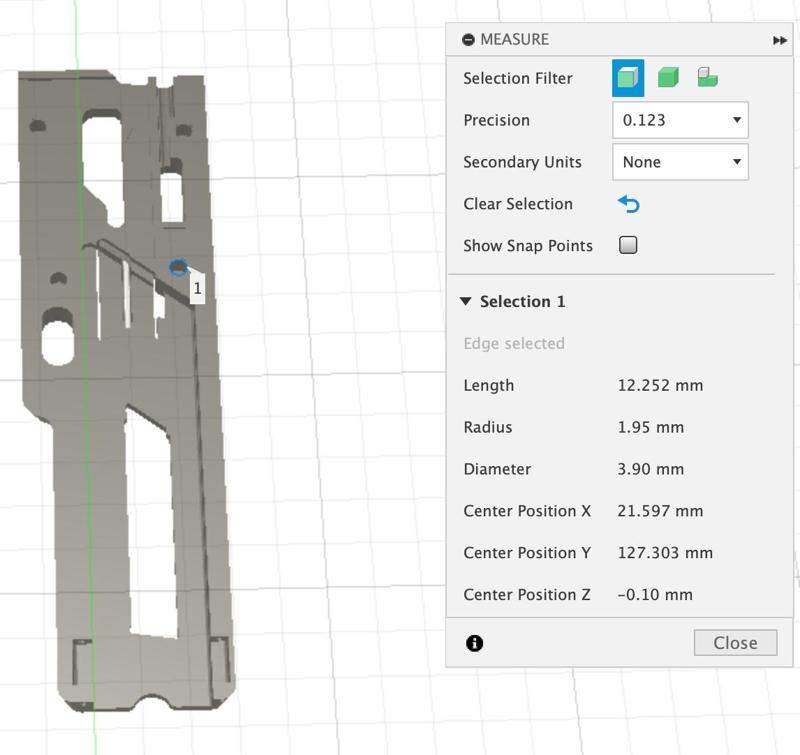Choose the Face/Edge/Vertex selection filter
The image size is (800, 755).
pyautogui.click(x=628, y=78)
